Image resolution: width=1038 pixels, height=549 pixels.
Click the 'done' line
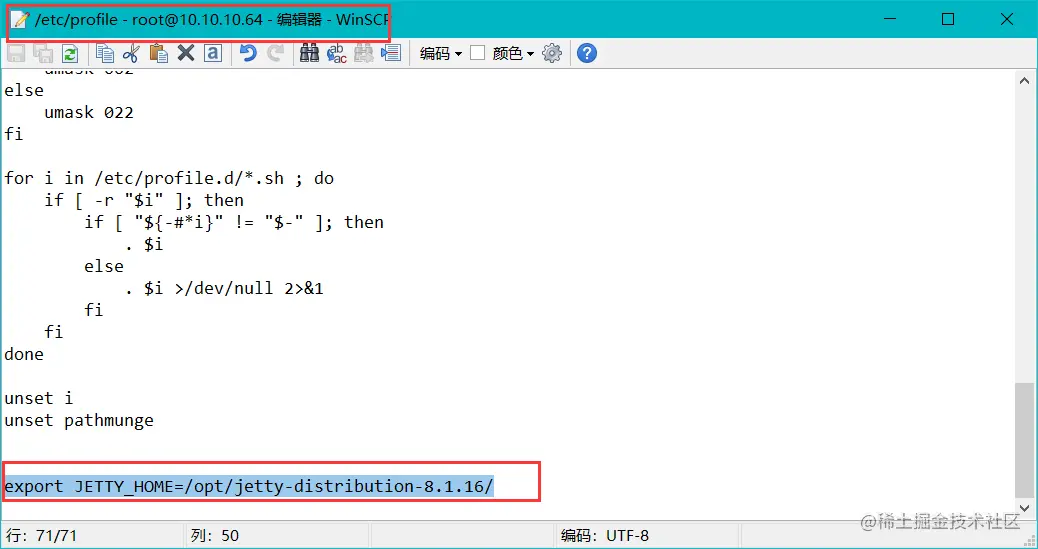[x=24, y=354]
